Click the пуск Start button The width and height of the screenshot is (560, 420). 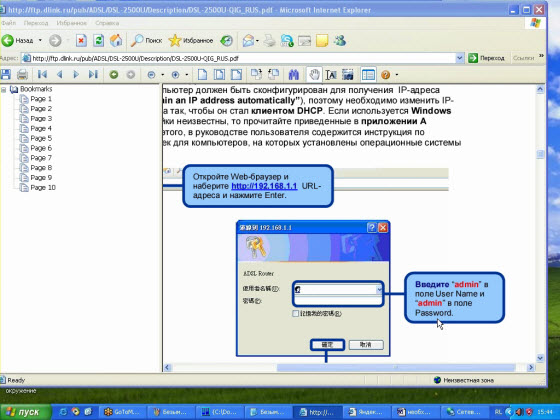(25, 412)
